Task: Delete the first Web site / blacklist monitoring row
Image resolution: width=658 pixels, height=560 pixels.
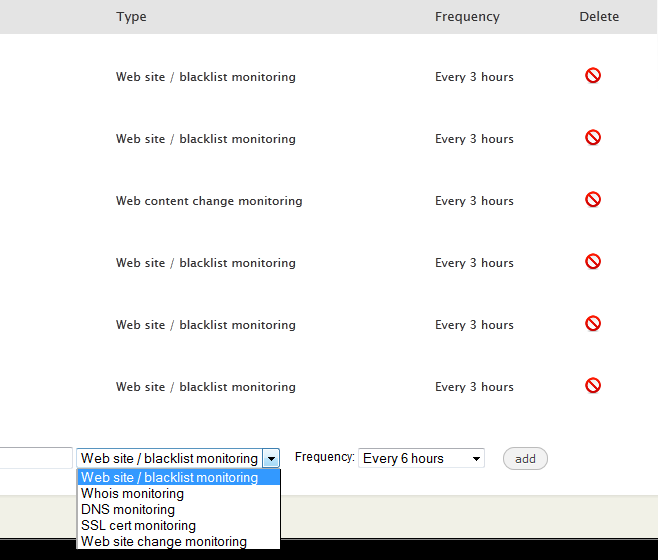Action: point(593,76)
